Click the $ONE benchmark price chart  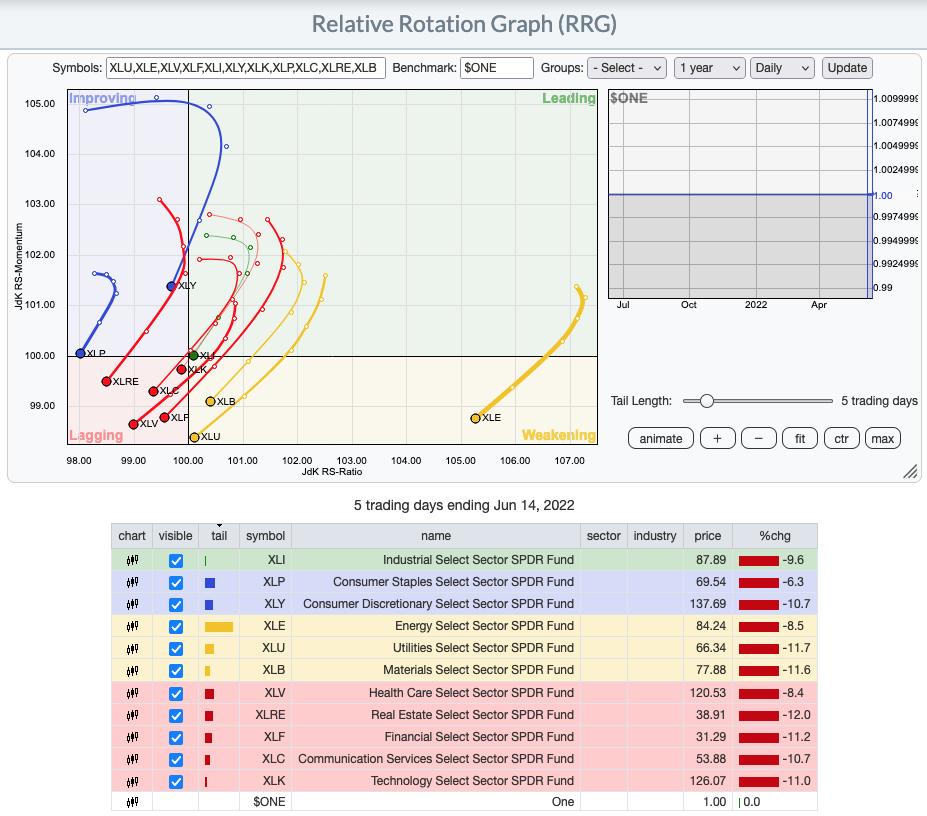click(x=740, y=195)
